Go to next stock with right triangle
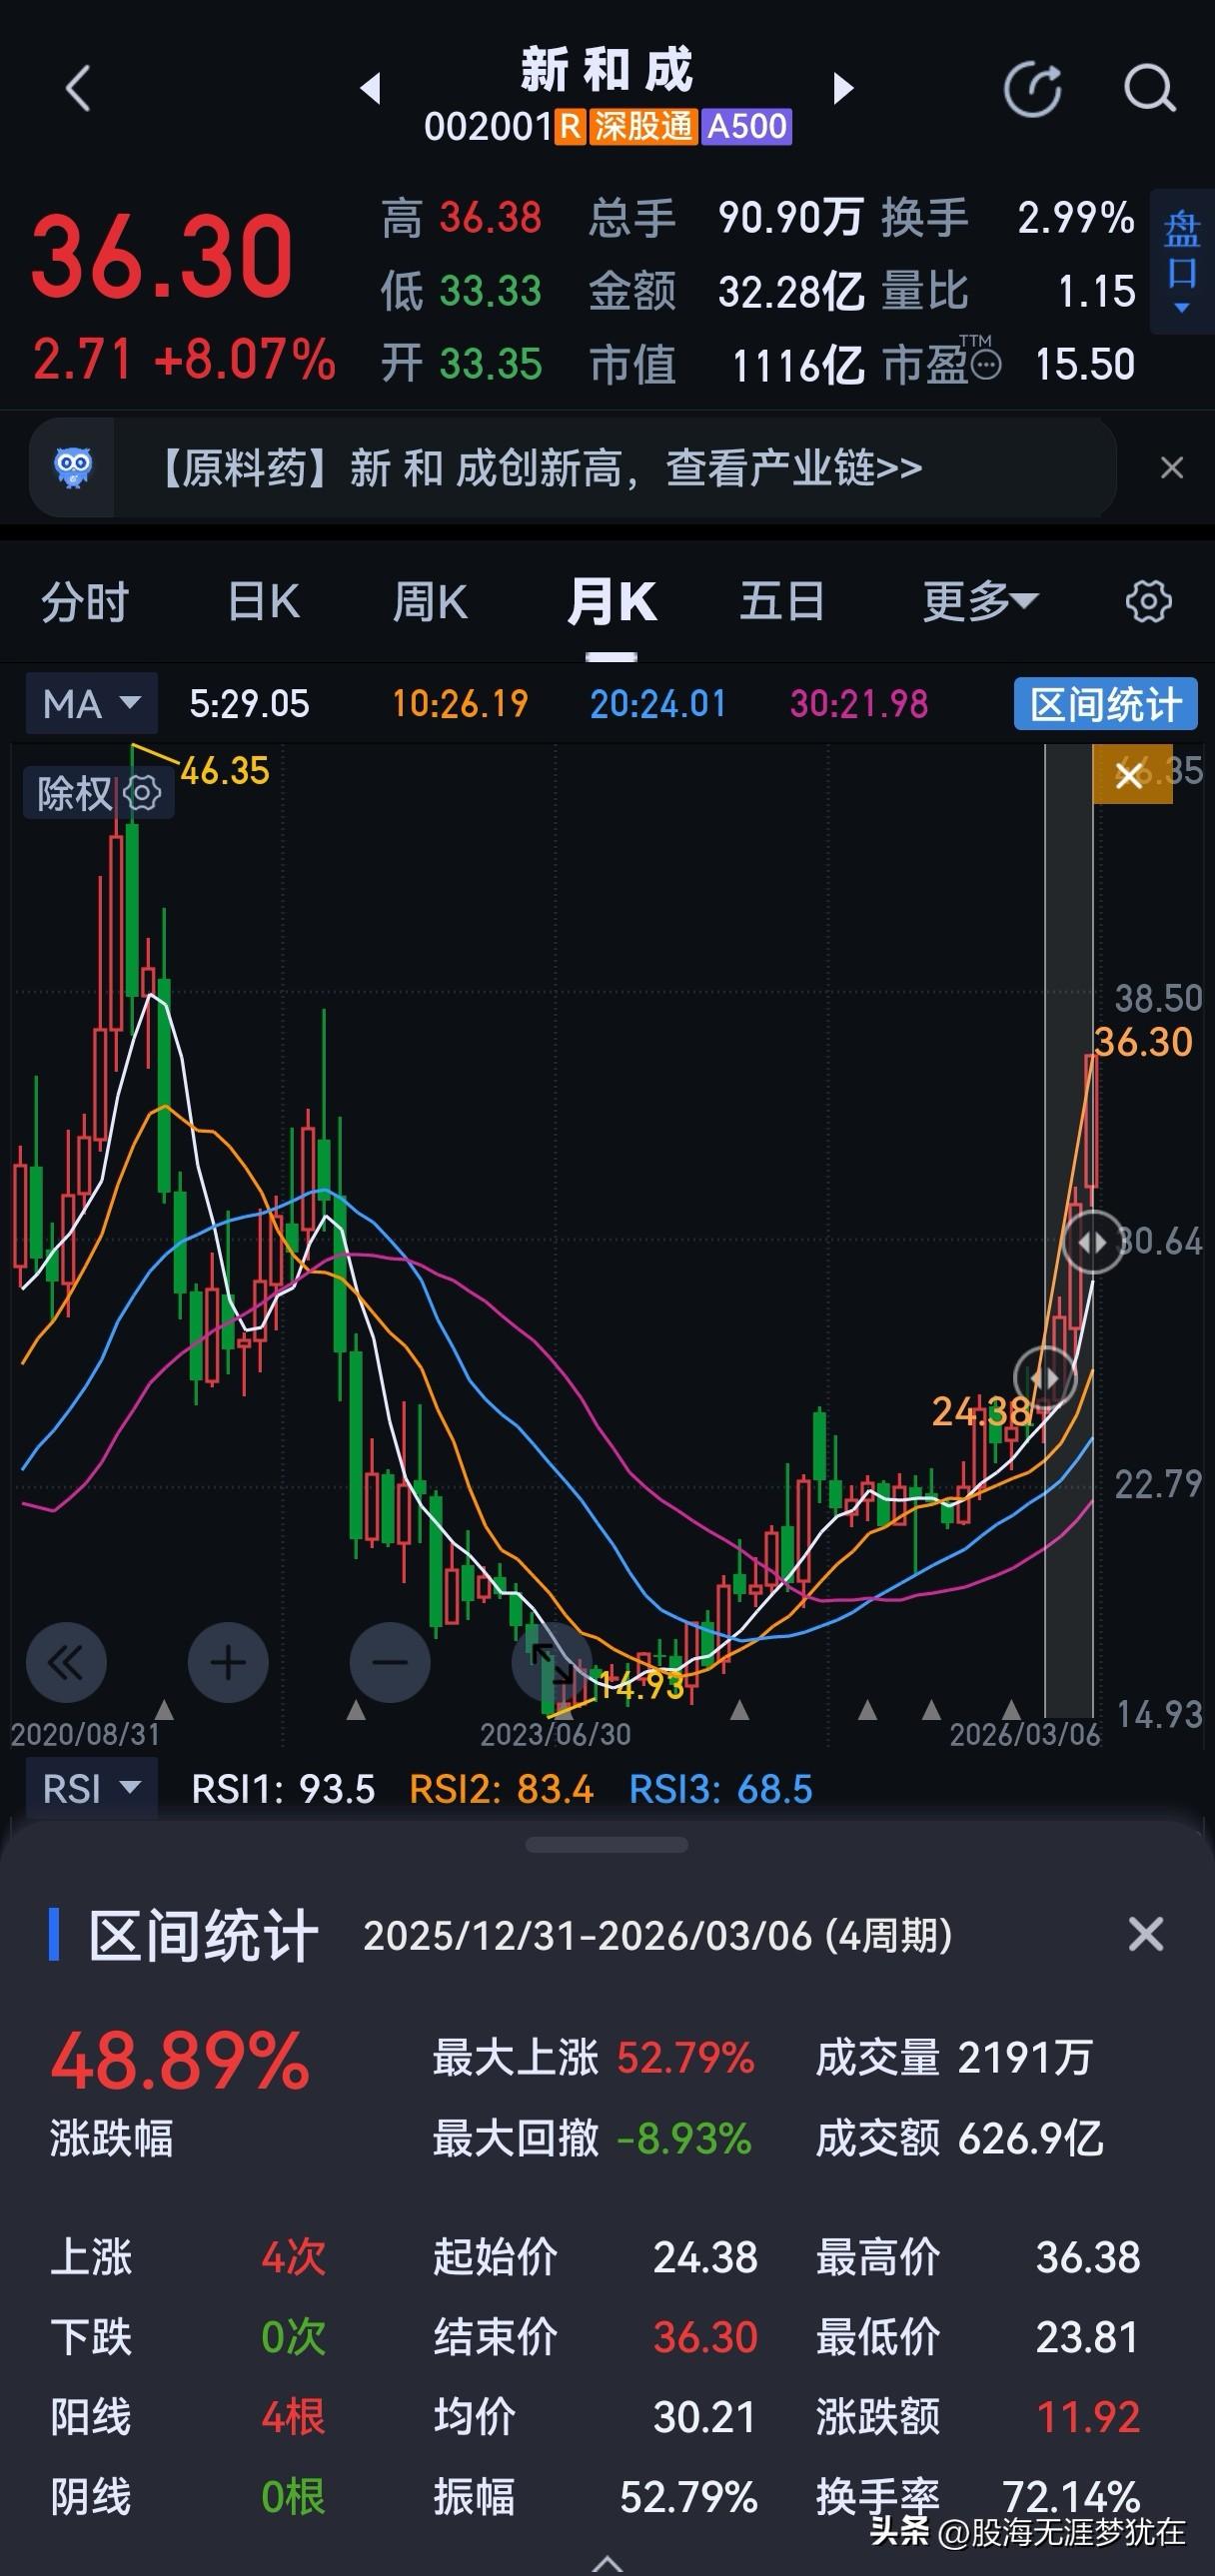Viewport: 1215px width, 2576px height. point(844,88)
